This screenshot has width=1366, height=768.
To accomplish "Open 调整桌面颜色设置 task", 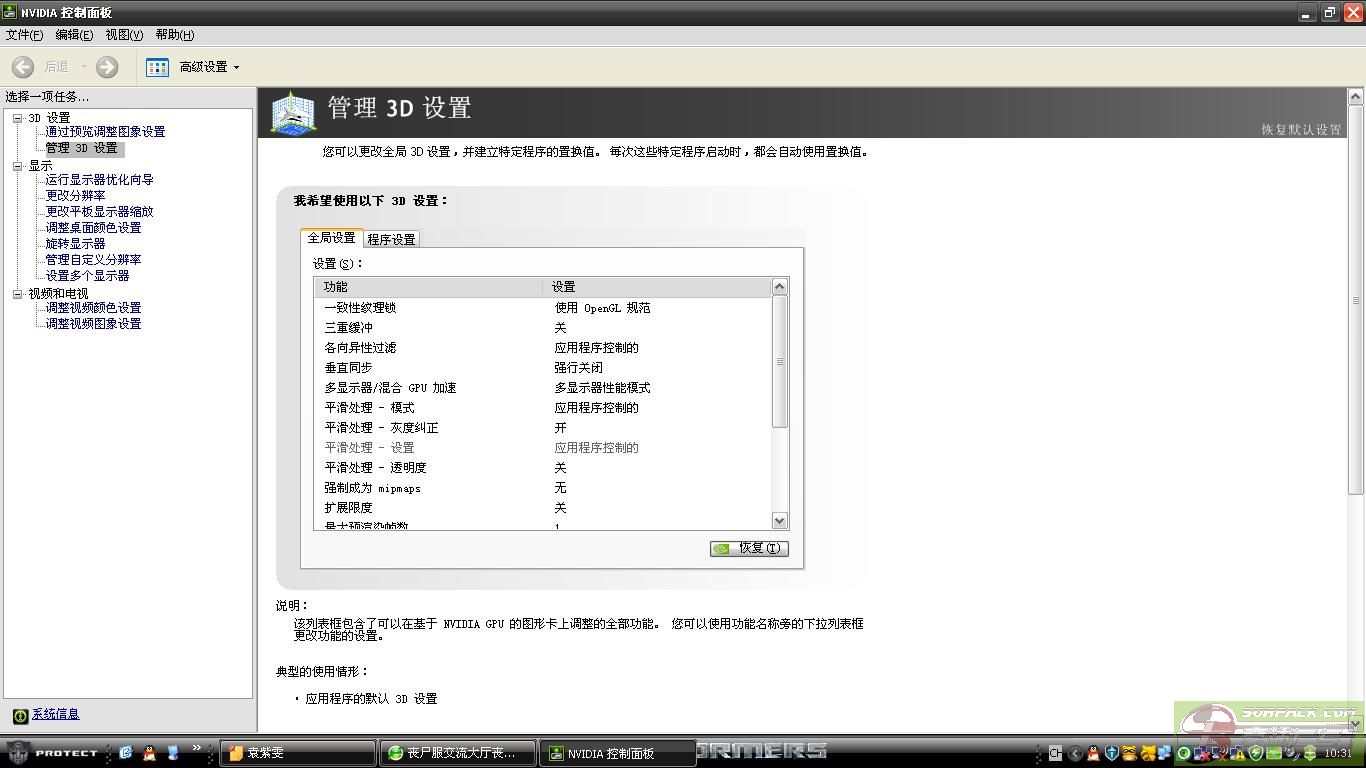I will click(93, 228).
